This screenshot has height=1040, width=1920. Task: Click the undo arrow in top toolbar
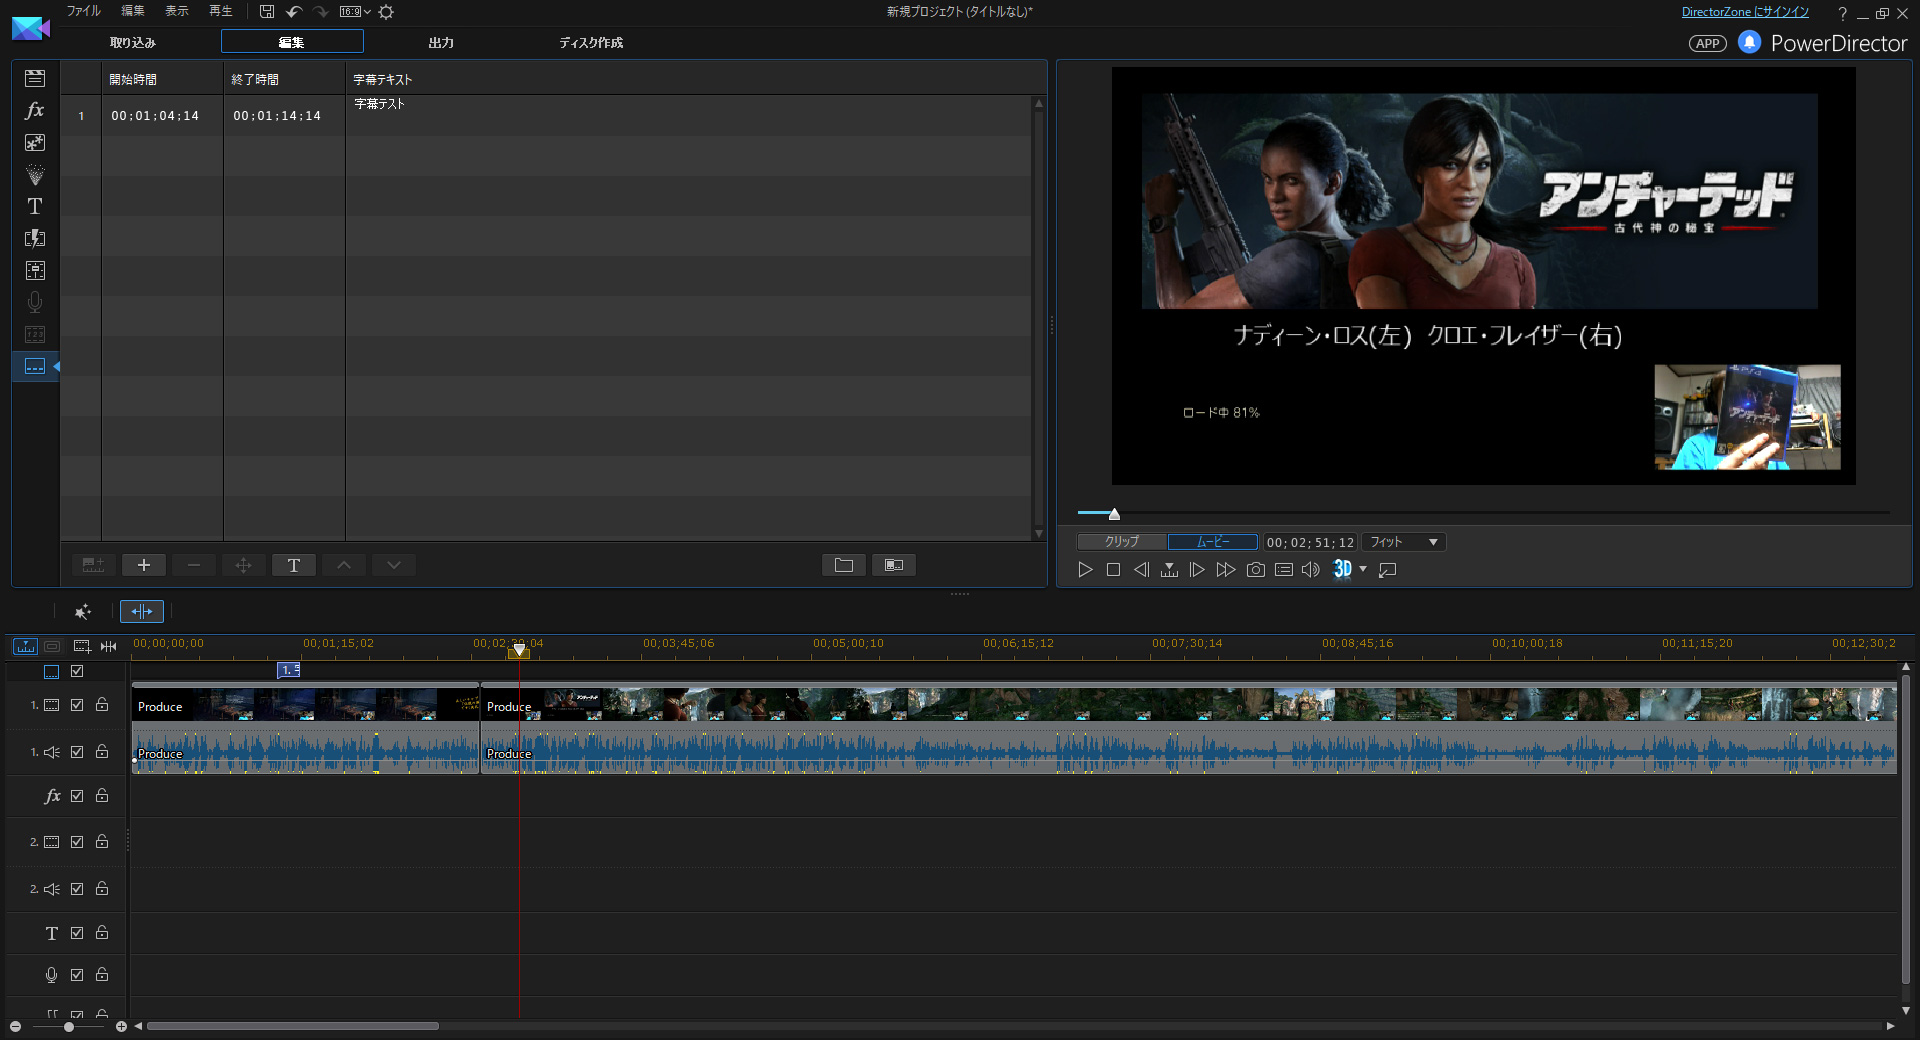tap(294, 12)
